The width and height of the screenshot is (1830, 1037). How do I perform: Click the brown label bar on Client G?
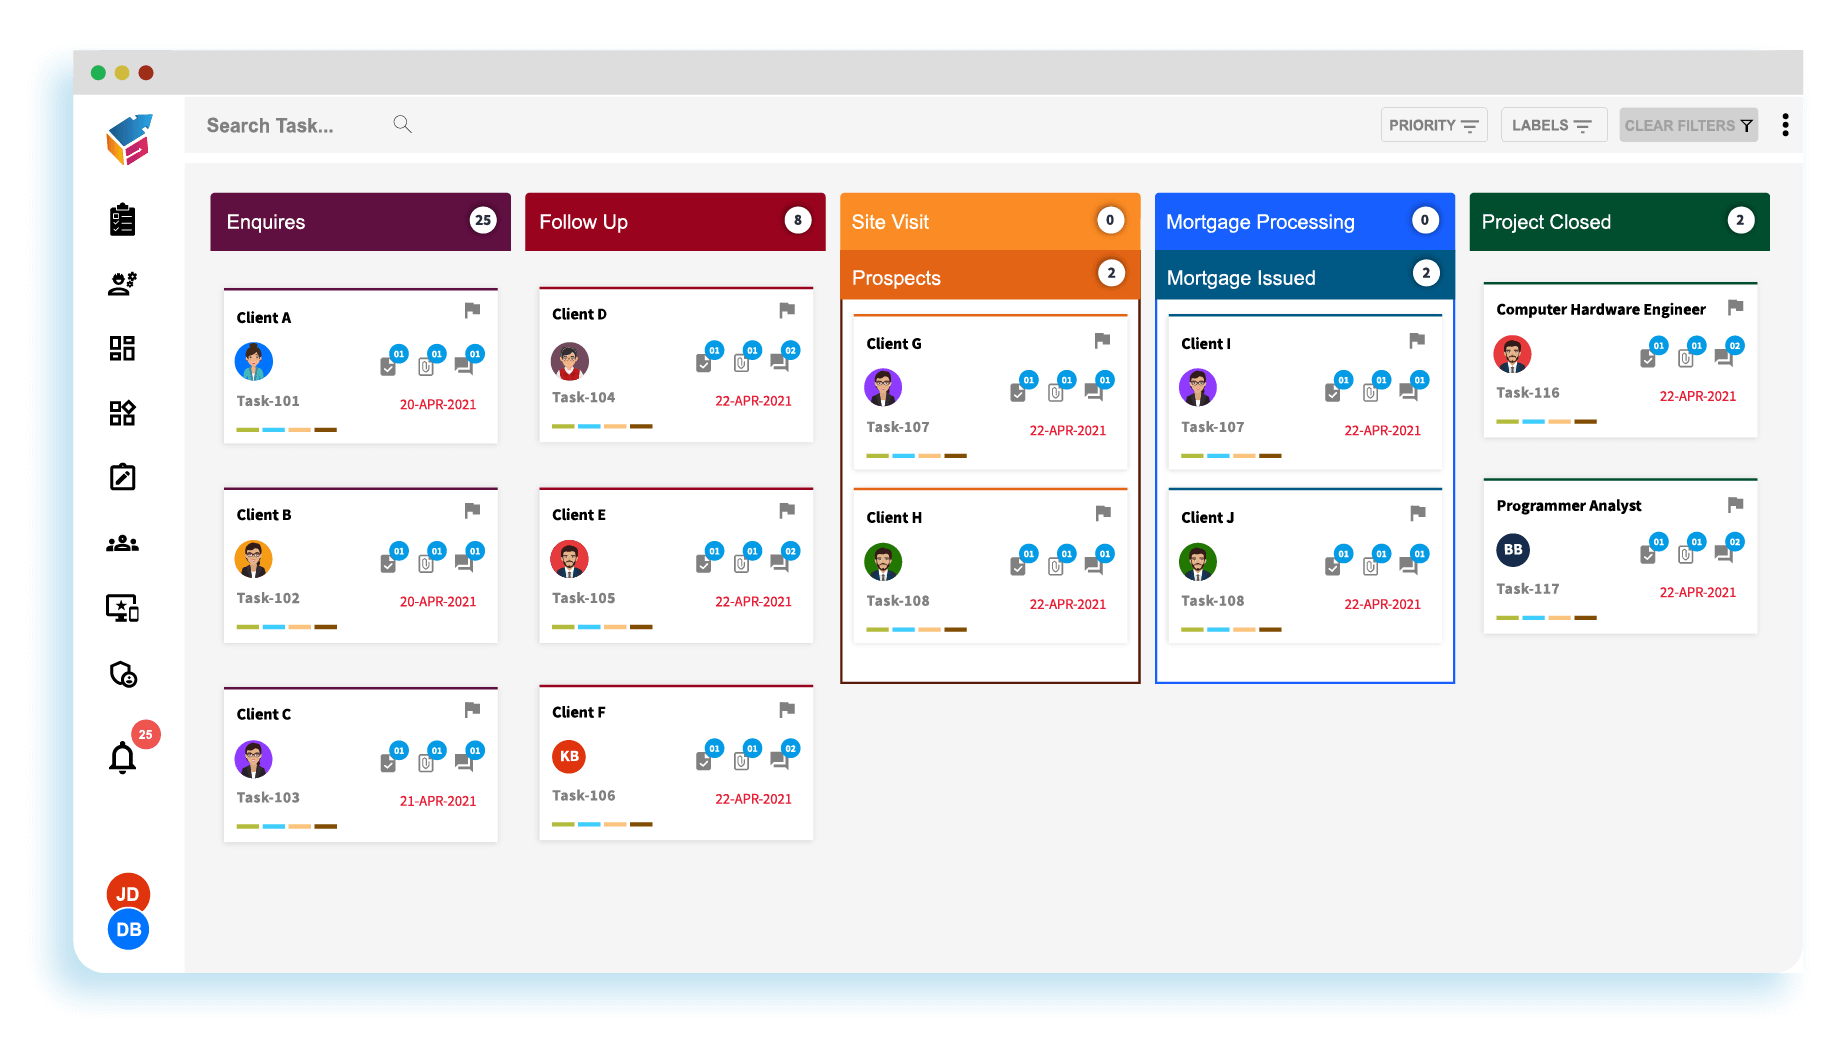(956, 455)
